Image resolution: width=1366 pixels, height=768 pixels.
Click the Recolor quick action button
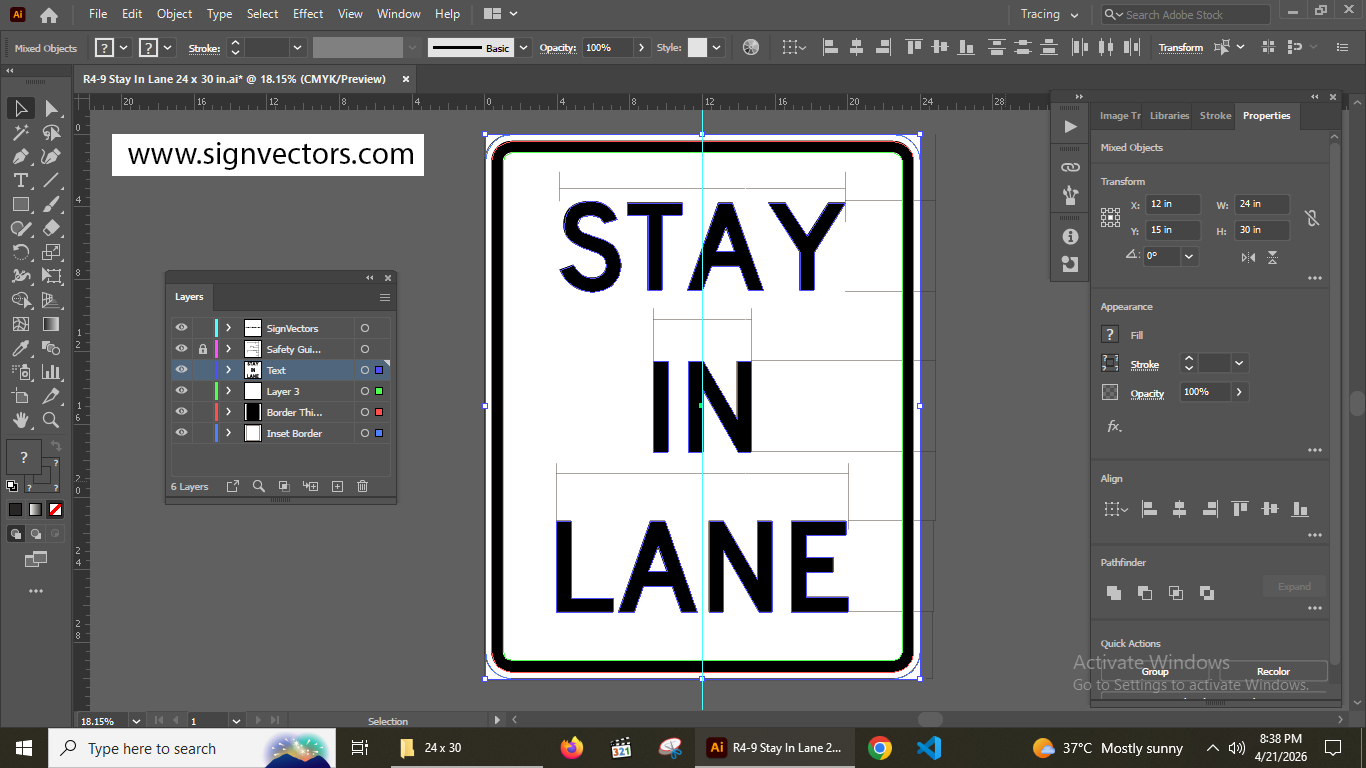1272,670
